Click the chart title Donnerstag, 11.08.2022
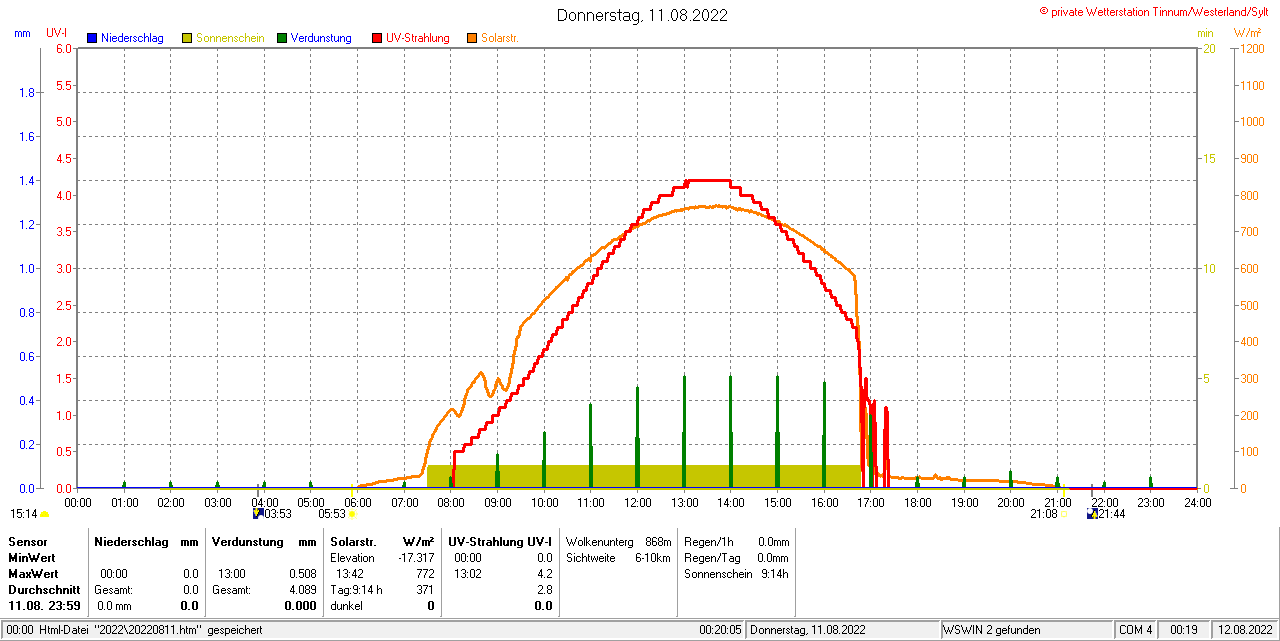 tap(642, 15)
